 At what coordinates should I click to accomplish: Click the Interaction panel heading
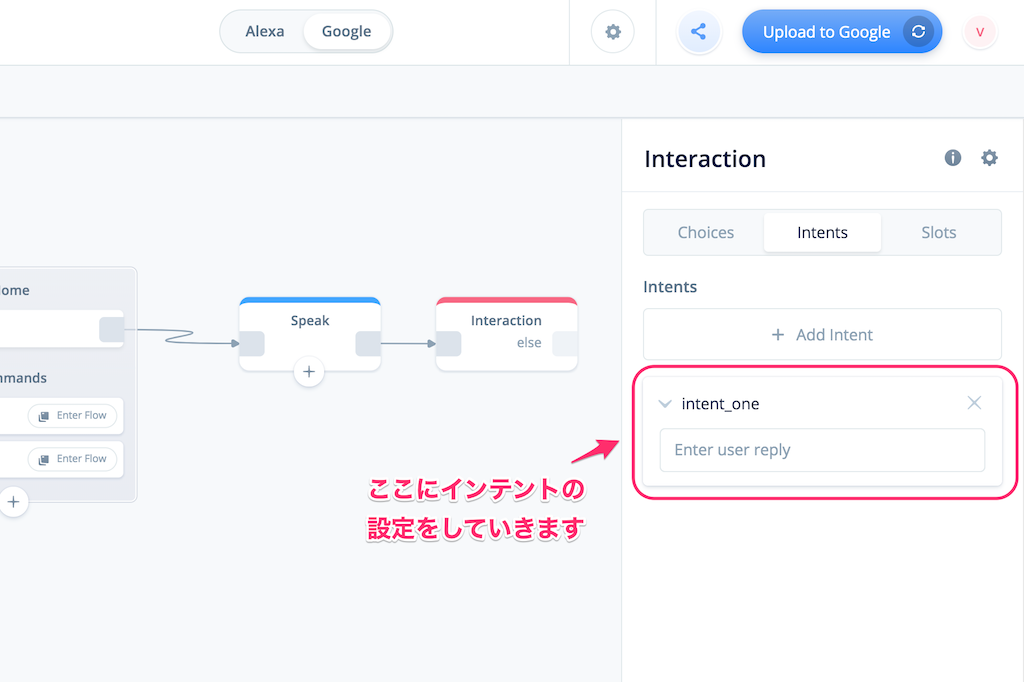[705, 159]
